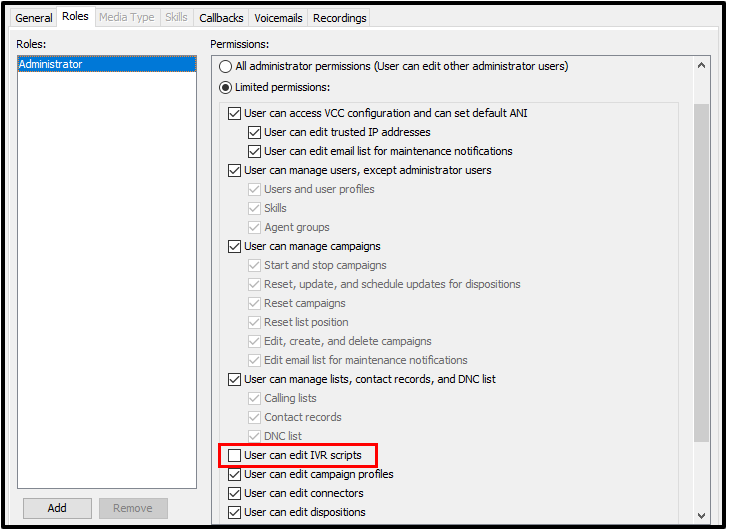Image resolution: width=729 pixels, height=532 pixels.
Task: Click the permissions scrollbar down arrow
Action: [701, 516]
